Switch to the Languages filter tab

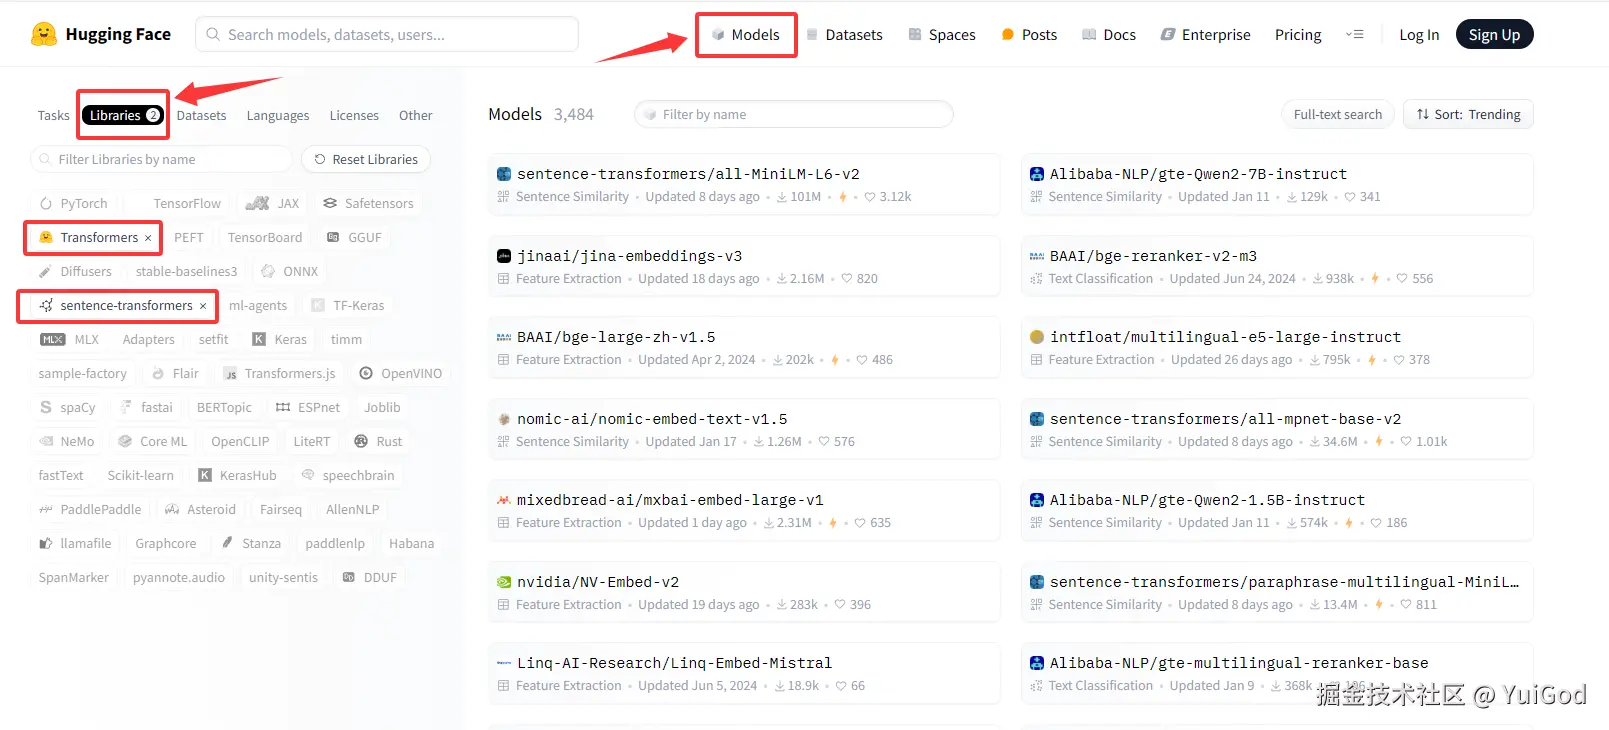(x=278, y=116)
